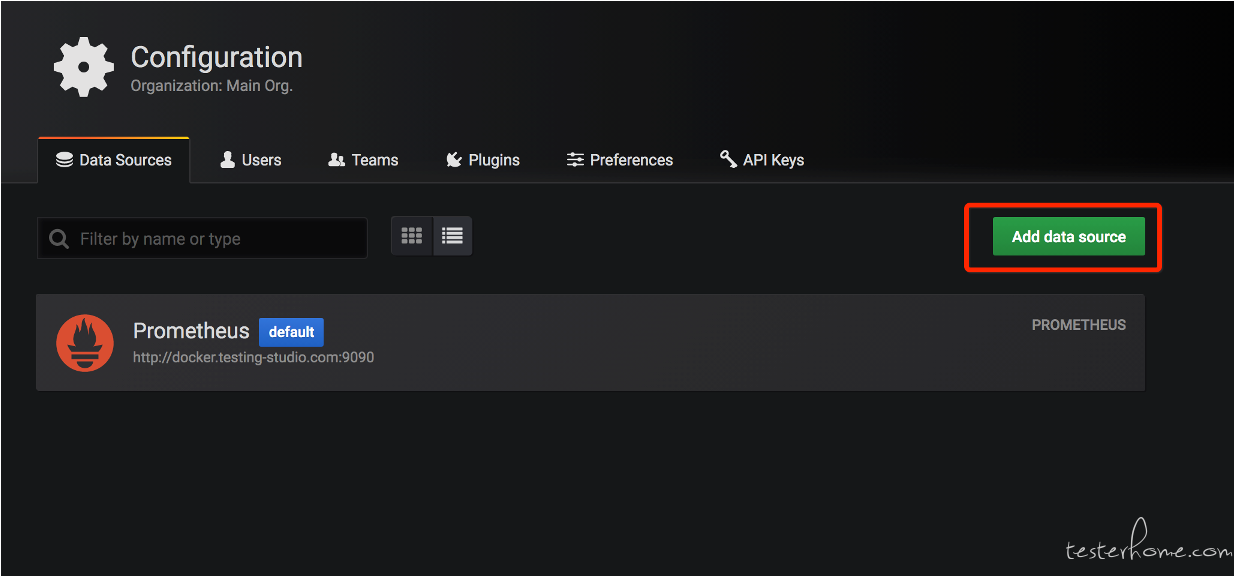
Task: Go to the Plugins tab
Action: coord(483,160)
